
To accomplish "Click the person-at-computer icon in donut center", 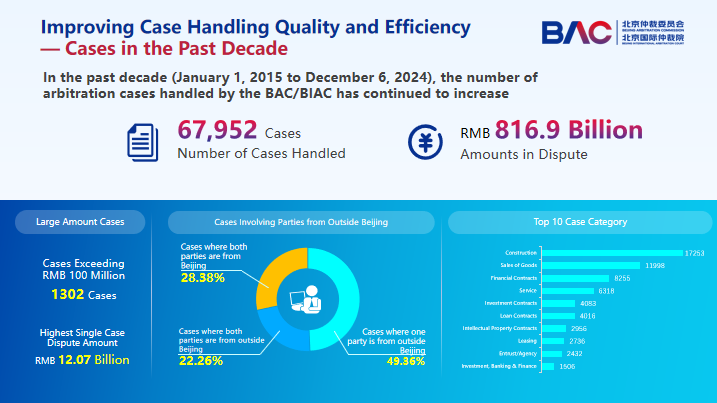I will [x=305, y=299].
